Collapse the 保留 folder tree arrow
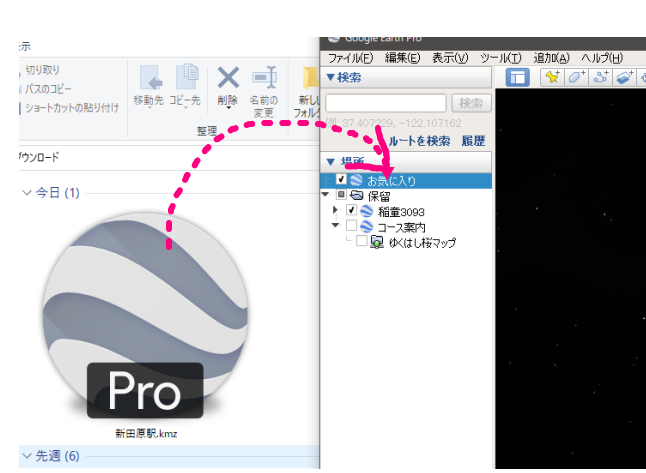 (325, 194)
